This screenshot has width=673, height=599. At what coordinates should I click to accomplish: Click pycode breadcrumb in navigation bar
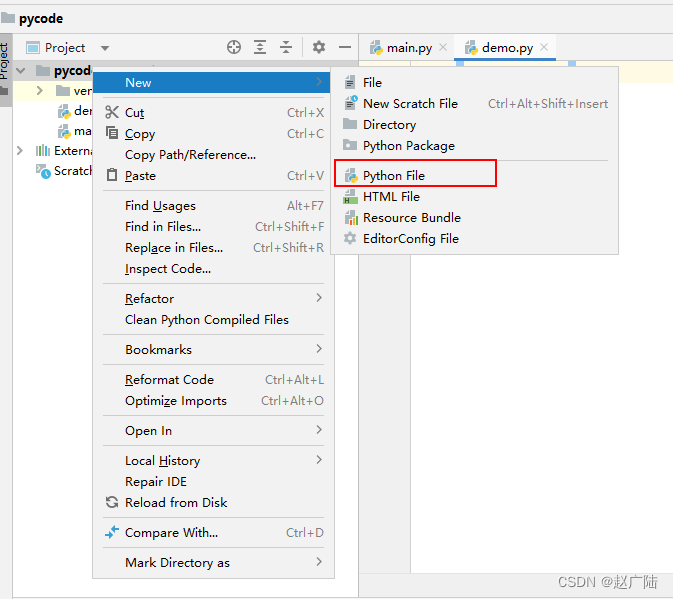(x=32, y=18)
